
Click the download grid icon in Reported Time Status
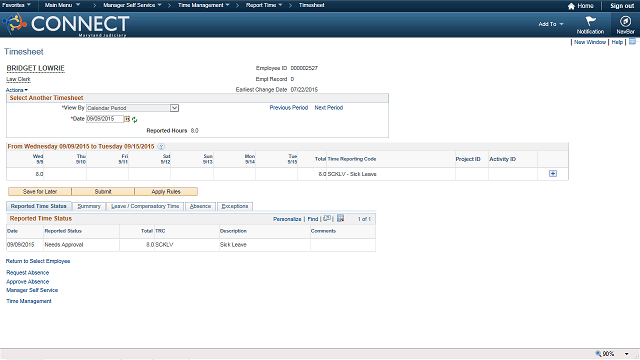click(340, 218)
